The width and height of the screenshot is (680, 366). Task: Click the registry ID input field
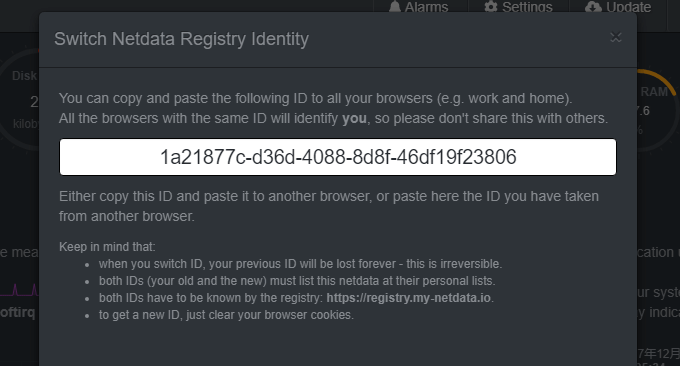pyautogui.click(x=338, y=157)
